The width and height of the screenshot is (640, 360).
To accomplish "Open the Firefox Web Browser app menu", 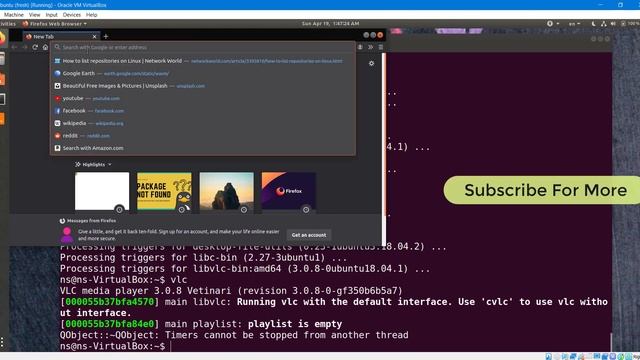I will click(x=55, y=24).
